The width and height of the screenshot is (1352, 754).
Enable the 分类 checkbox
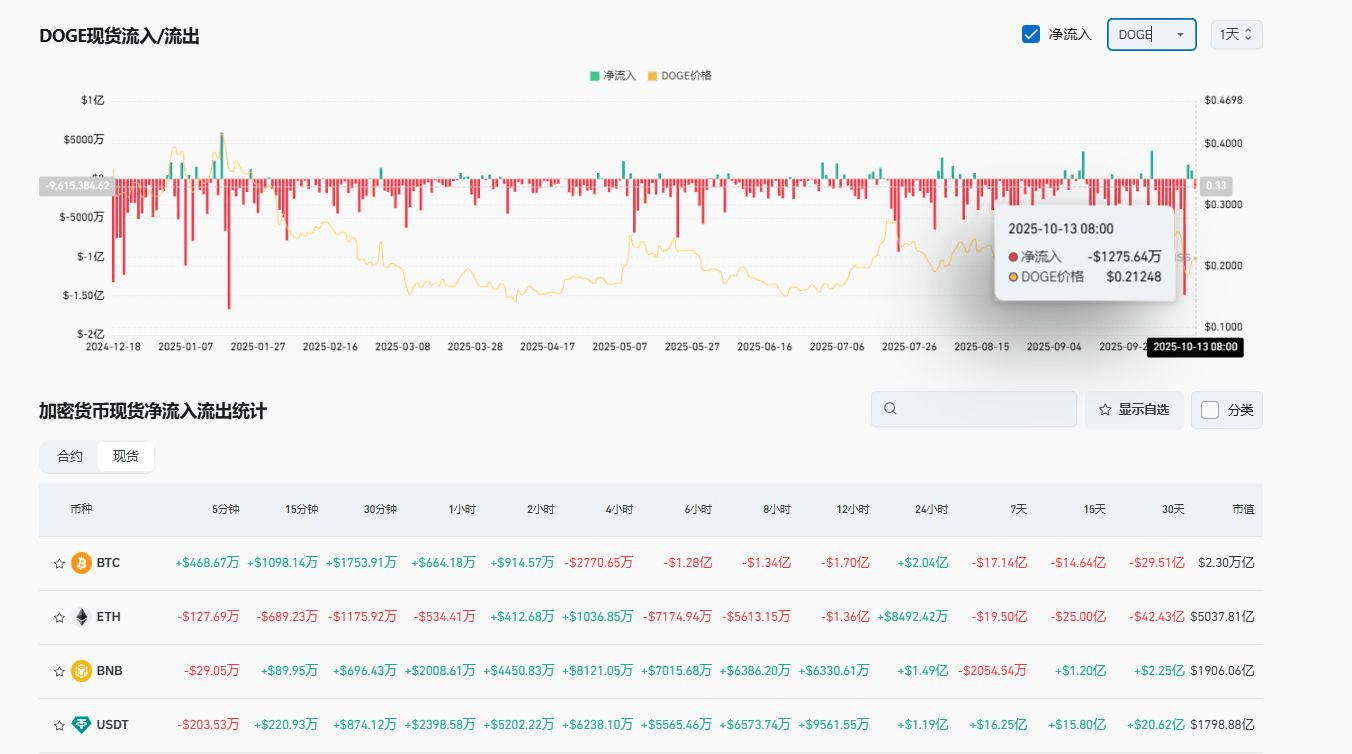pyautogui.click(x=1210, y=410)
